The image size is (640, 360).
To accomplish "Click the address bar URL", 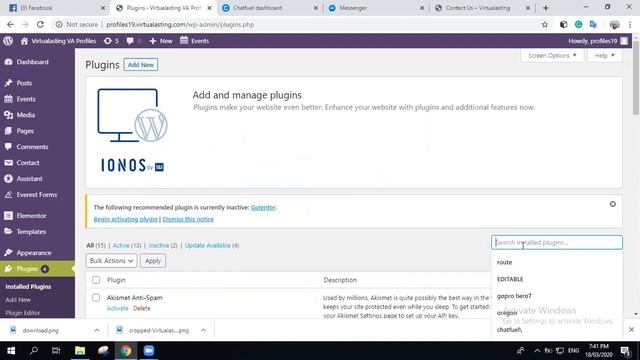I will [180, 24].
